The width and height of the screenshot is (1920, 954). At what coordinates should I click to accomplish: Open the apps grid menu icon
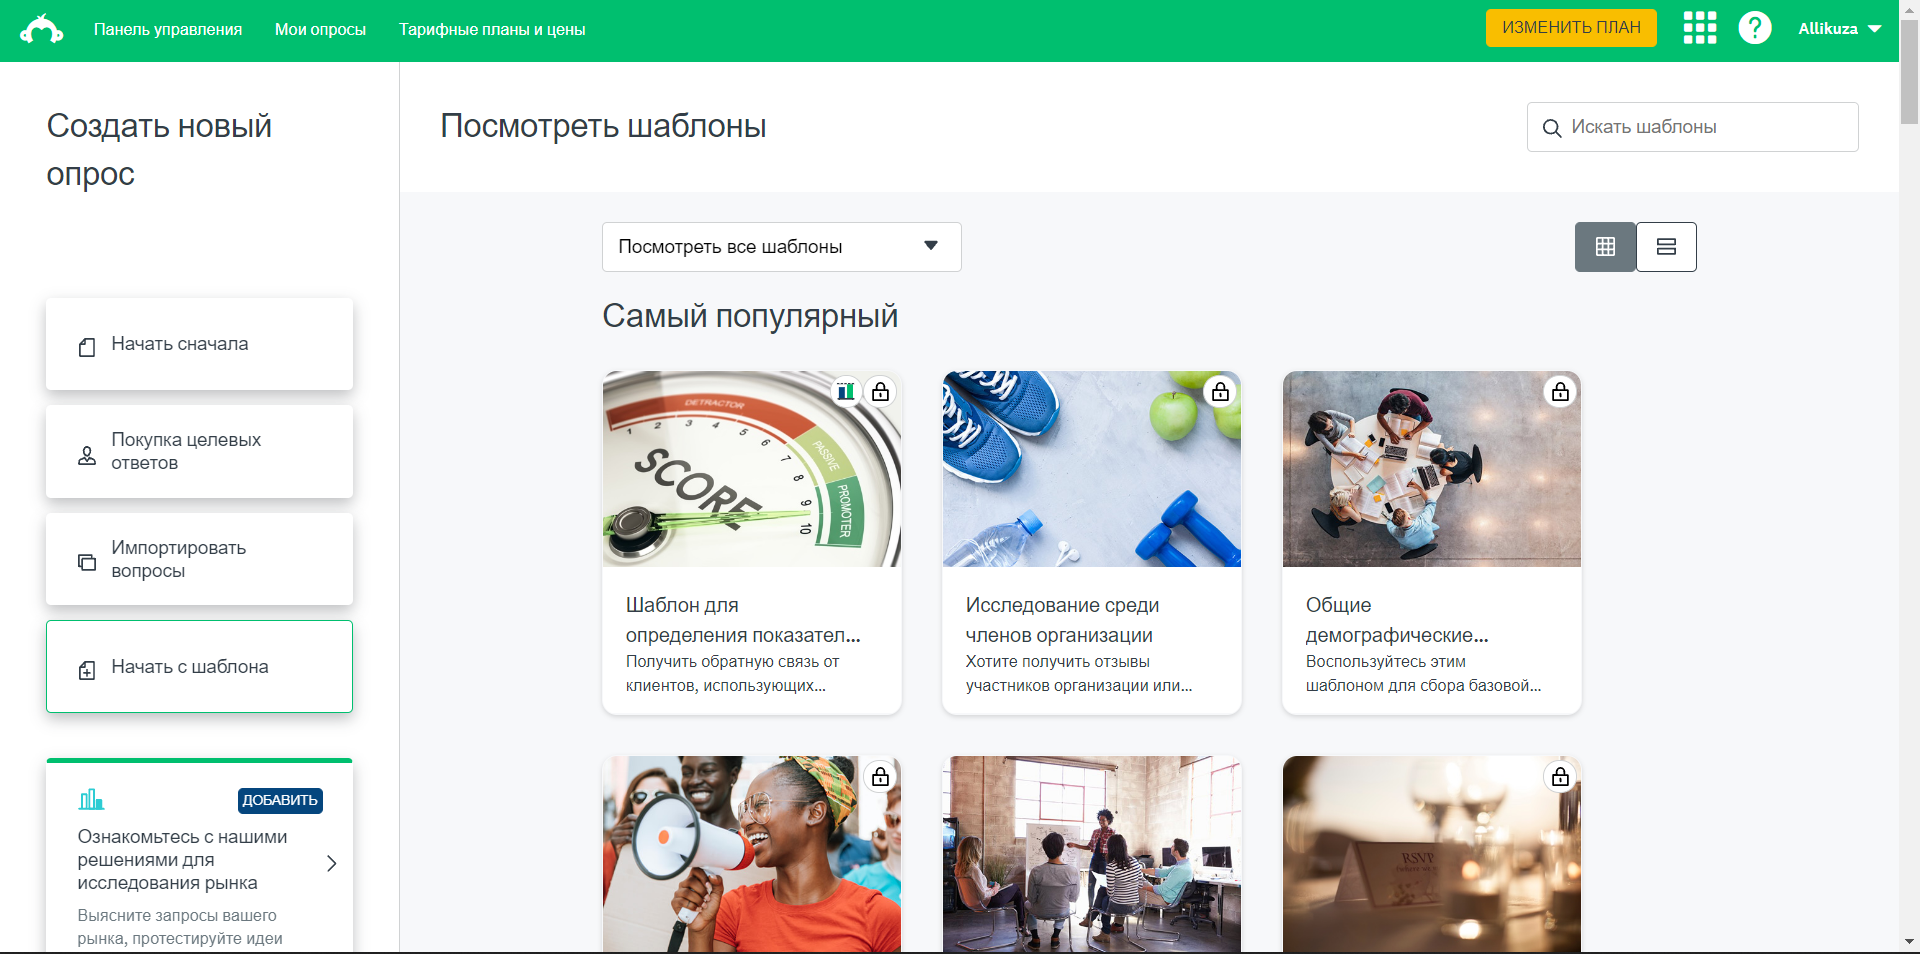point(1699,28)
